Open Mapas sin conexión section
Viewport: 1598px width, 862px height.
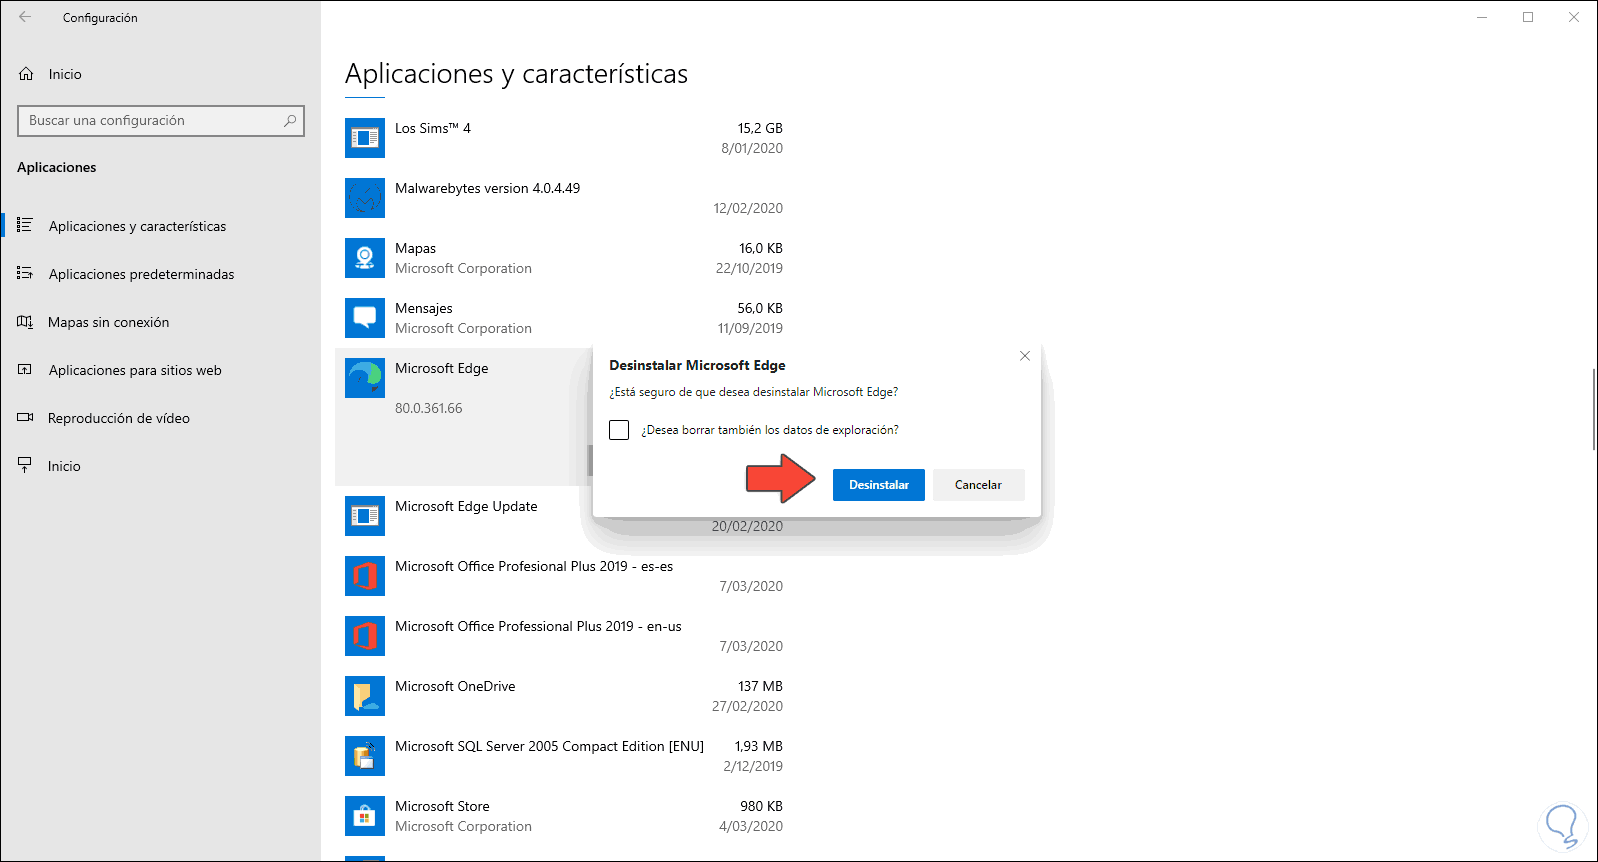point(108,322)
